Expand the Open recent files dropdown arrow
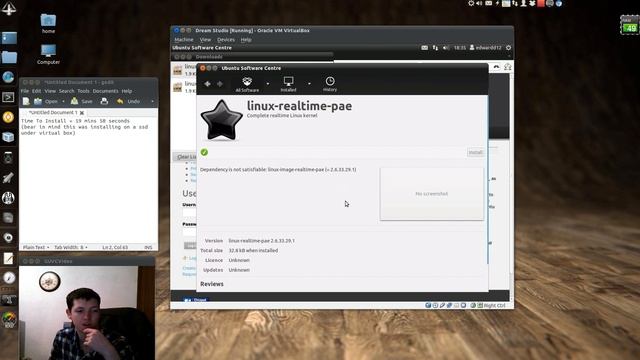 (63, 101)
